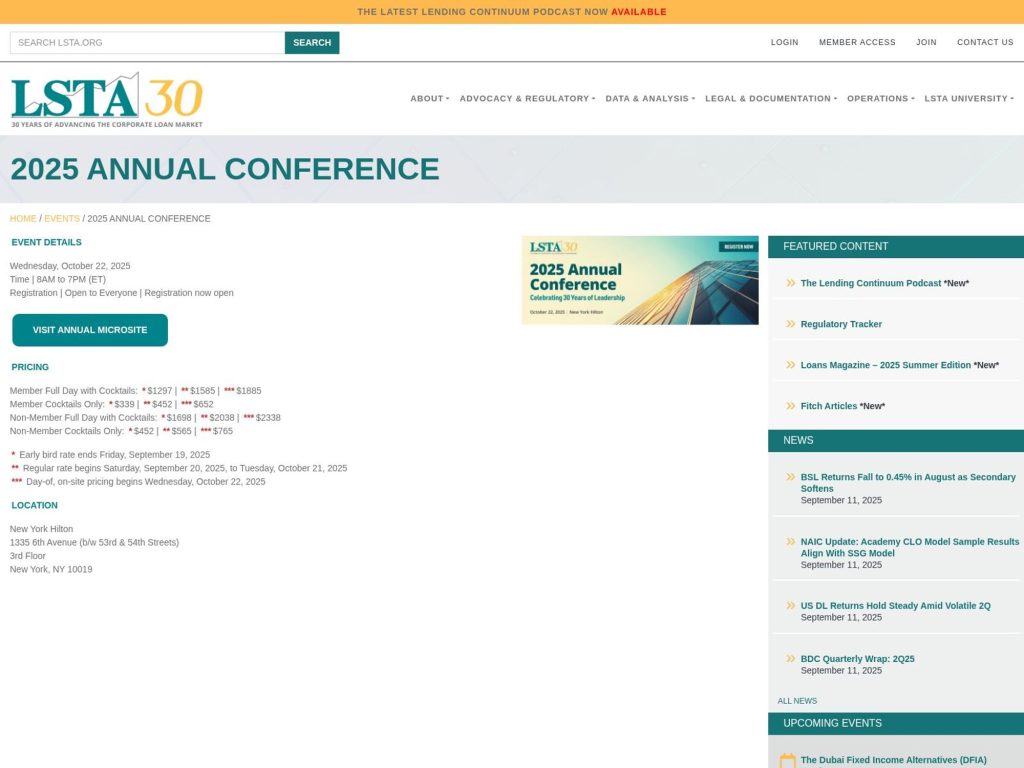
Task: Click the chevron beside BSL Returns news item
Action: [789, 477]
